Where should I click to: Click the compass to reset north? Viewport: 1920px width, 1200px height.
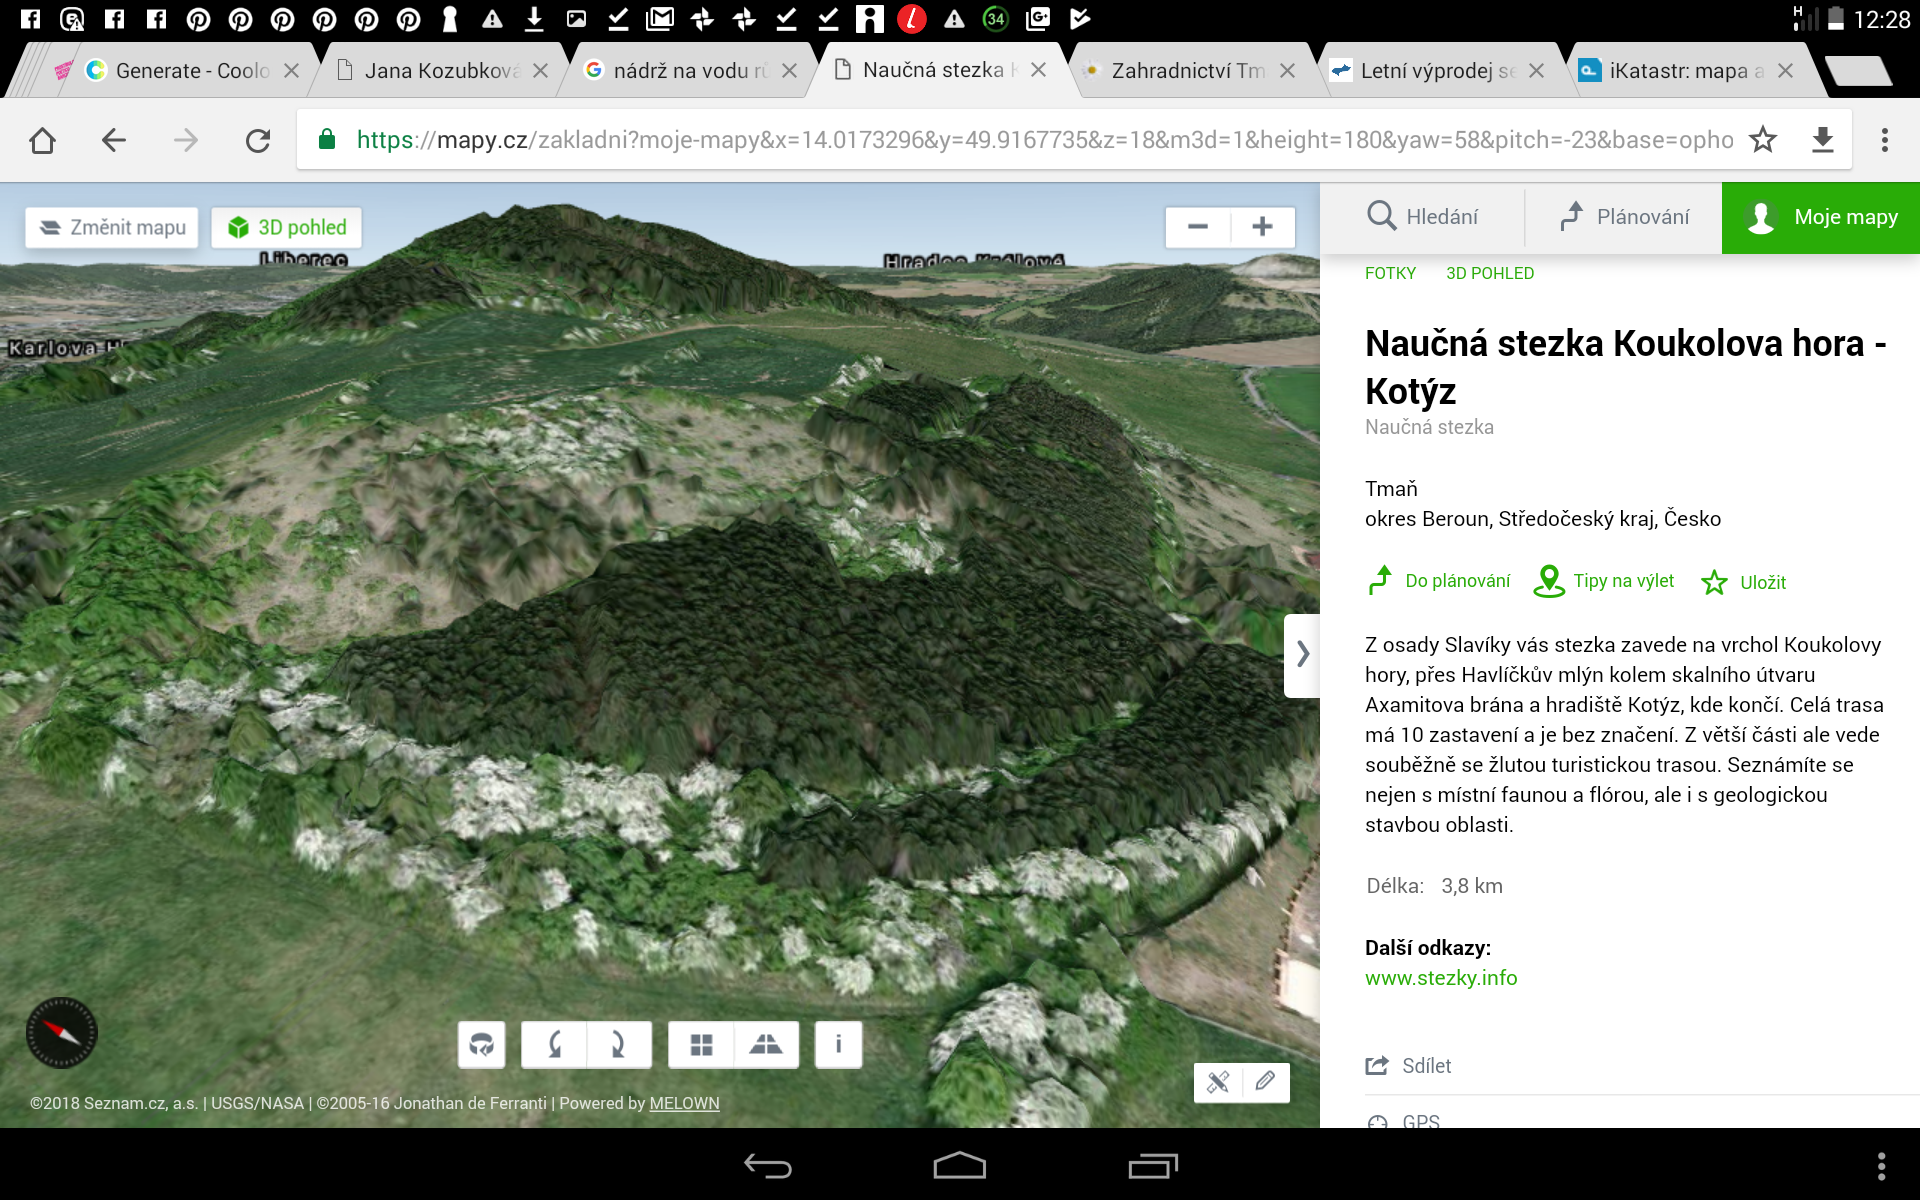point(61,1033)
